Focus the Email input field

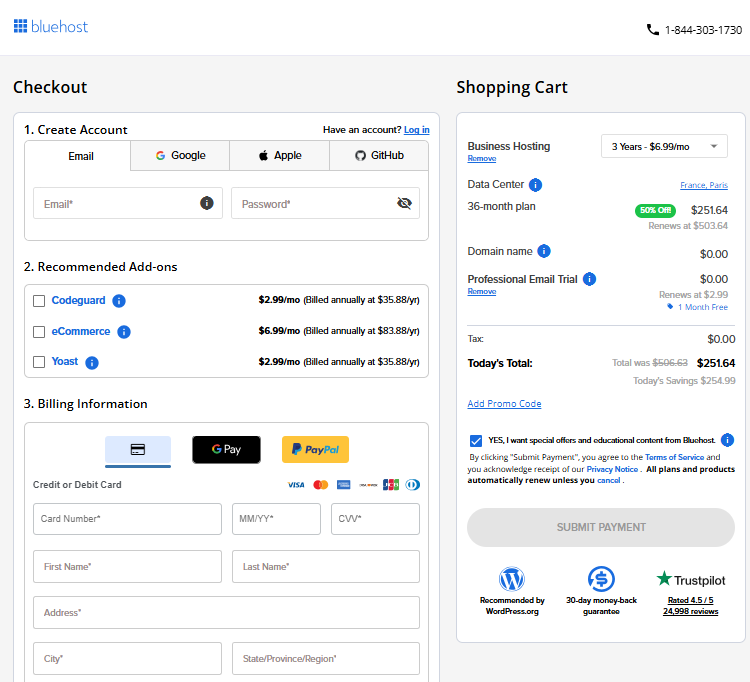[128, 203]
